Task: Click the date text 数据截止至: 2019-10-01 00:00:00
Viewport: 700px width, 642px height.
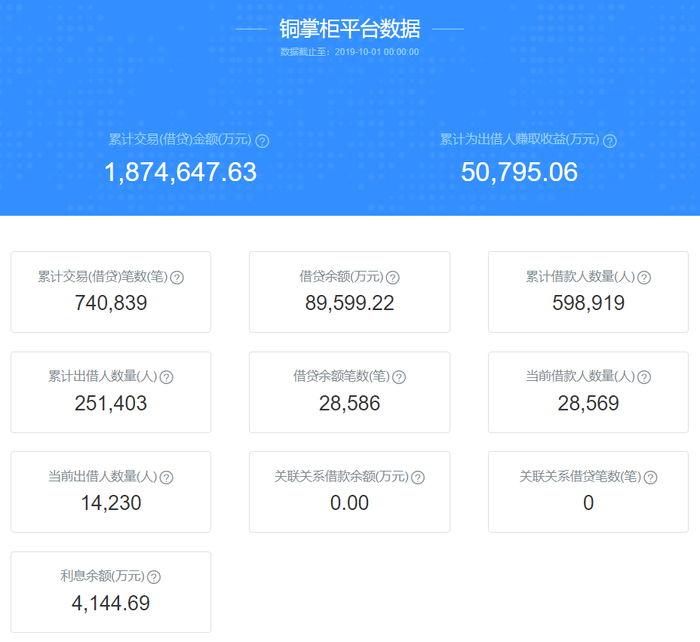Action: (350, 52)
